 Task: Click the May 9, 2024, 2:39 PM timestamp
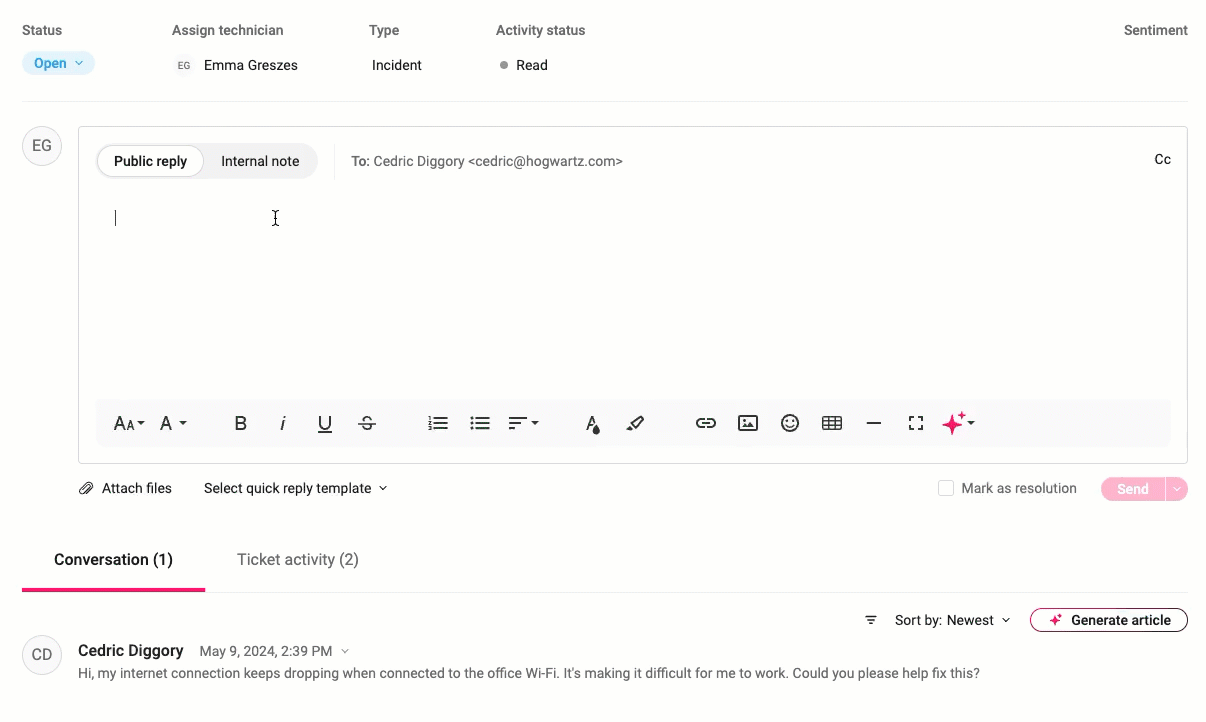pyautogui.click(x=266, y=652)
